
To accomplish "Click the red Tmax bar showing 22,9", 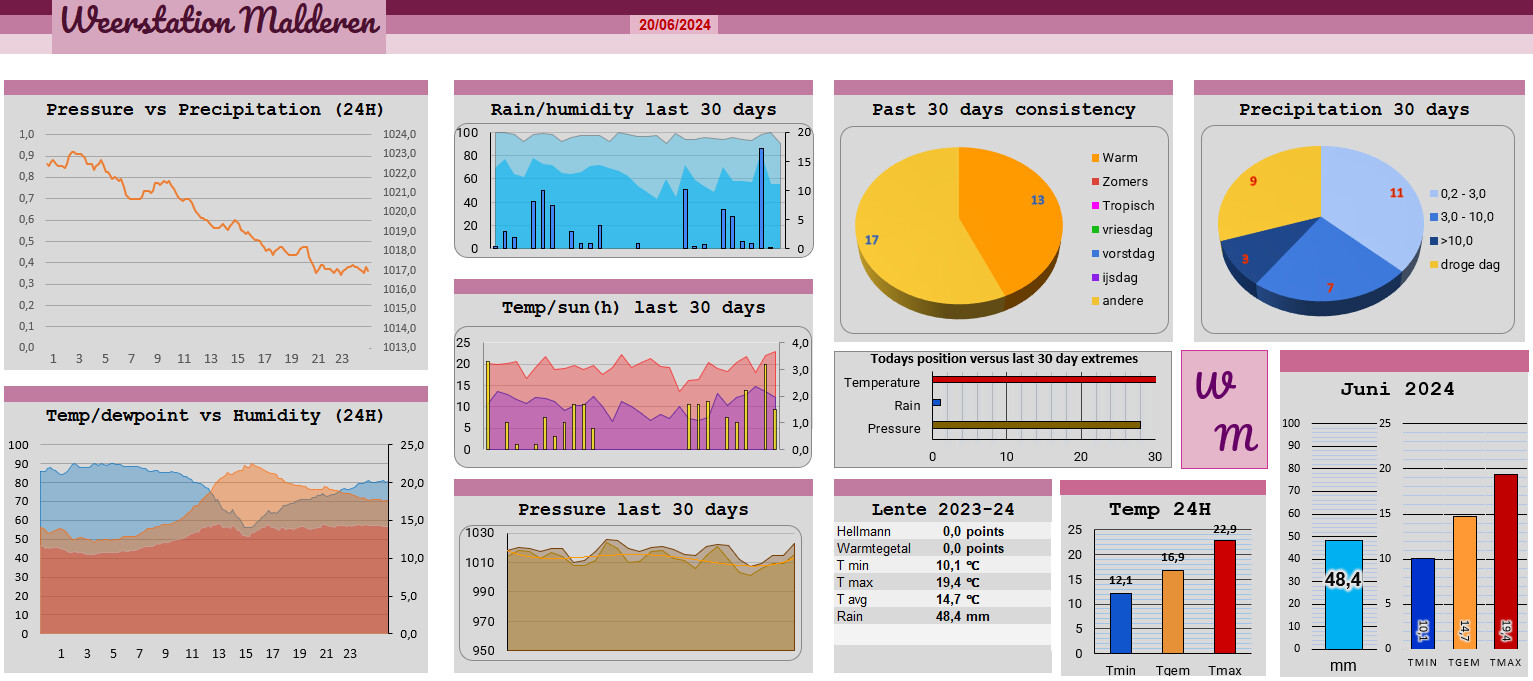I will 1225,596.
